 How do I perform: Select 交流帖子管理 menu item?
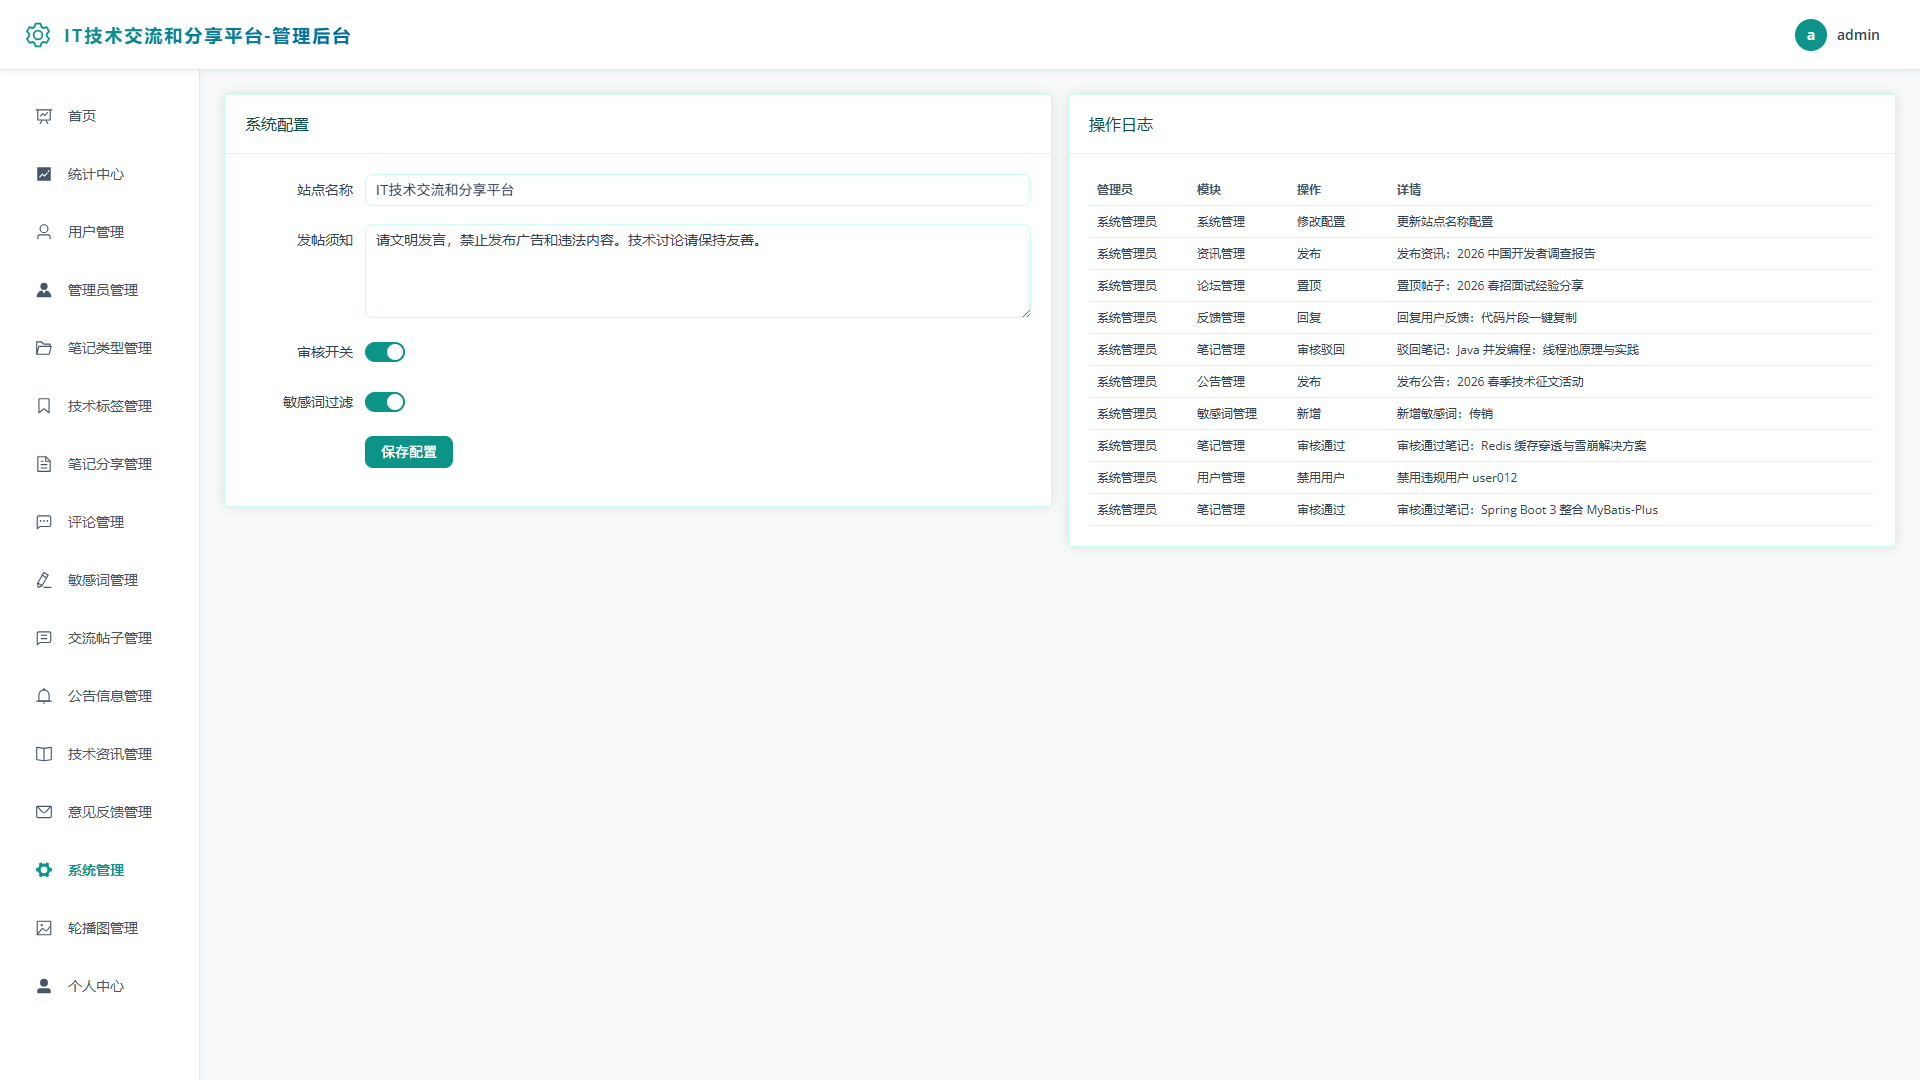pos(100,638)
